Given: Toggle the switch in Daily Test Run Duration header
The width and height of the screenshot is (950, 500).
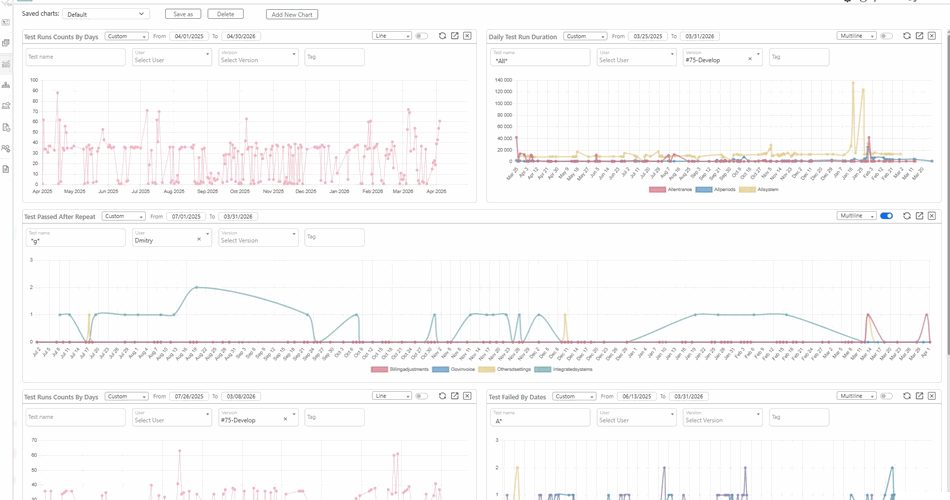Looking at the screenshot, I should 886,36.
